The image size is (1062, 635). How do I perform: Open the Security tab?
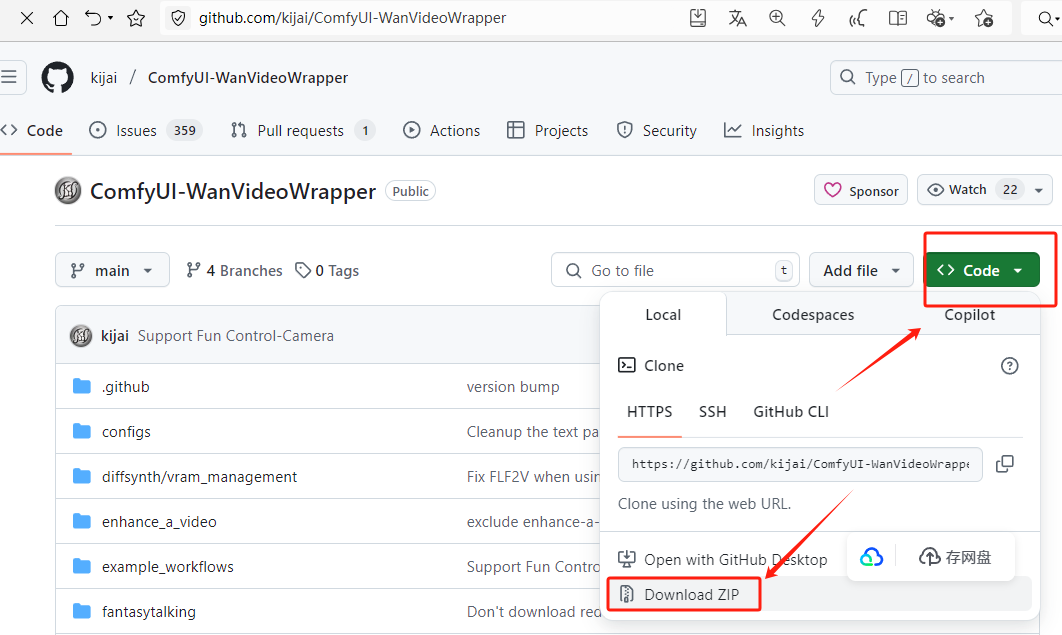click(x=656, y=131)
